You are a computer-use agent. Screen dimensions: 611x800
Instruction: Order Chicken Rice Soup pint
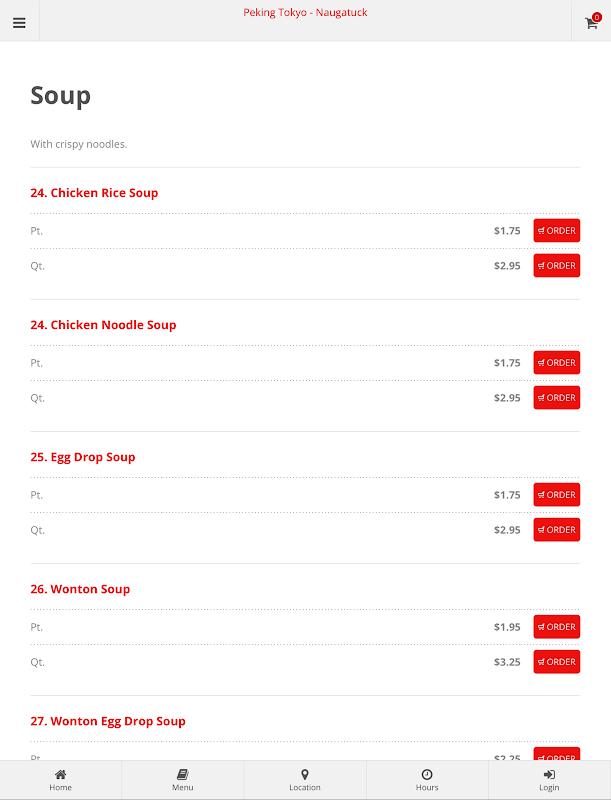point(556,231)
